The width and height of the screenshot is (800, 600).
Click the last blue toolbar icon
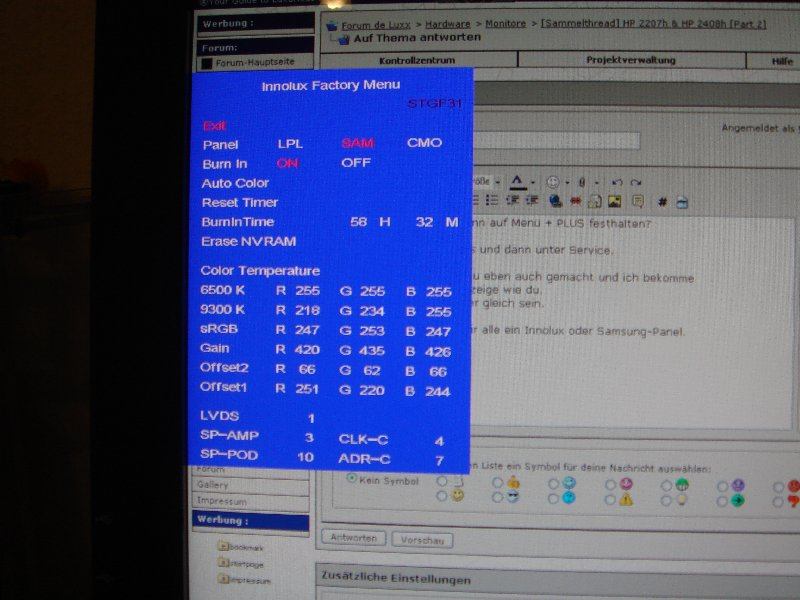click(682, 203)
